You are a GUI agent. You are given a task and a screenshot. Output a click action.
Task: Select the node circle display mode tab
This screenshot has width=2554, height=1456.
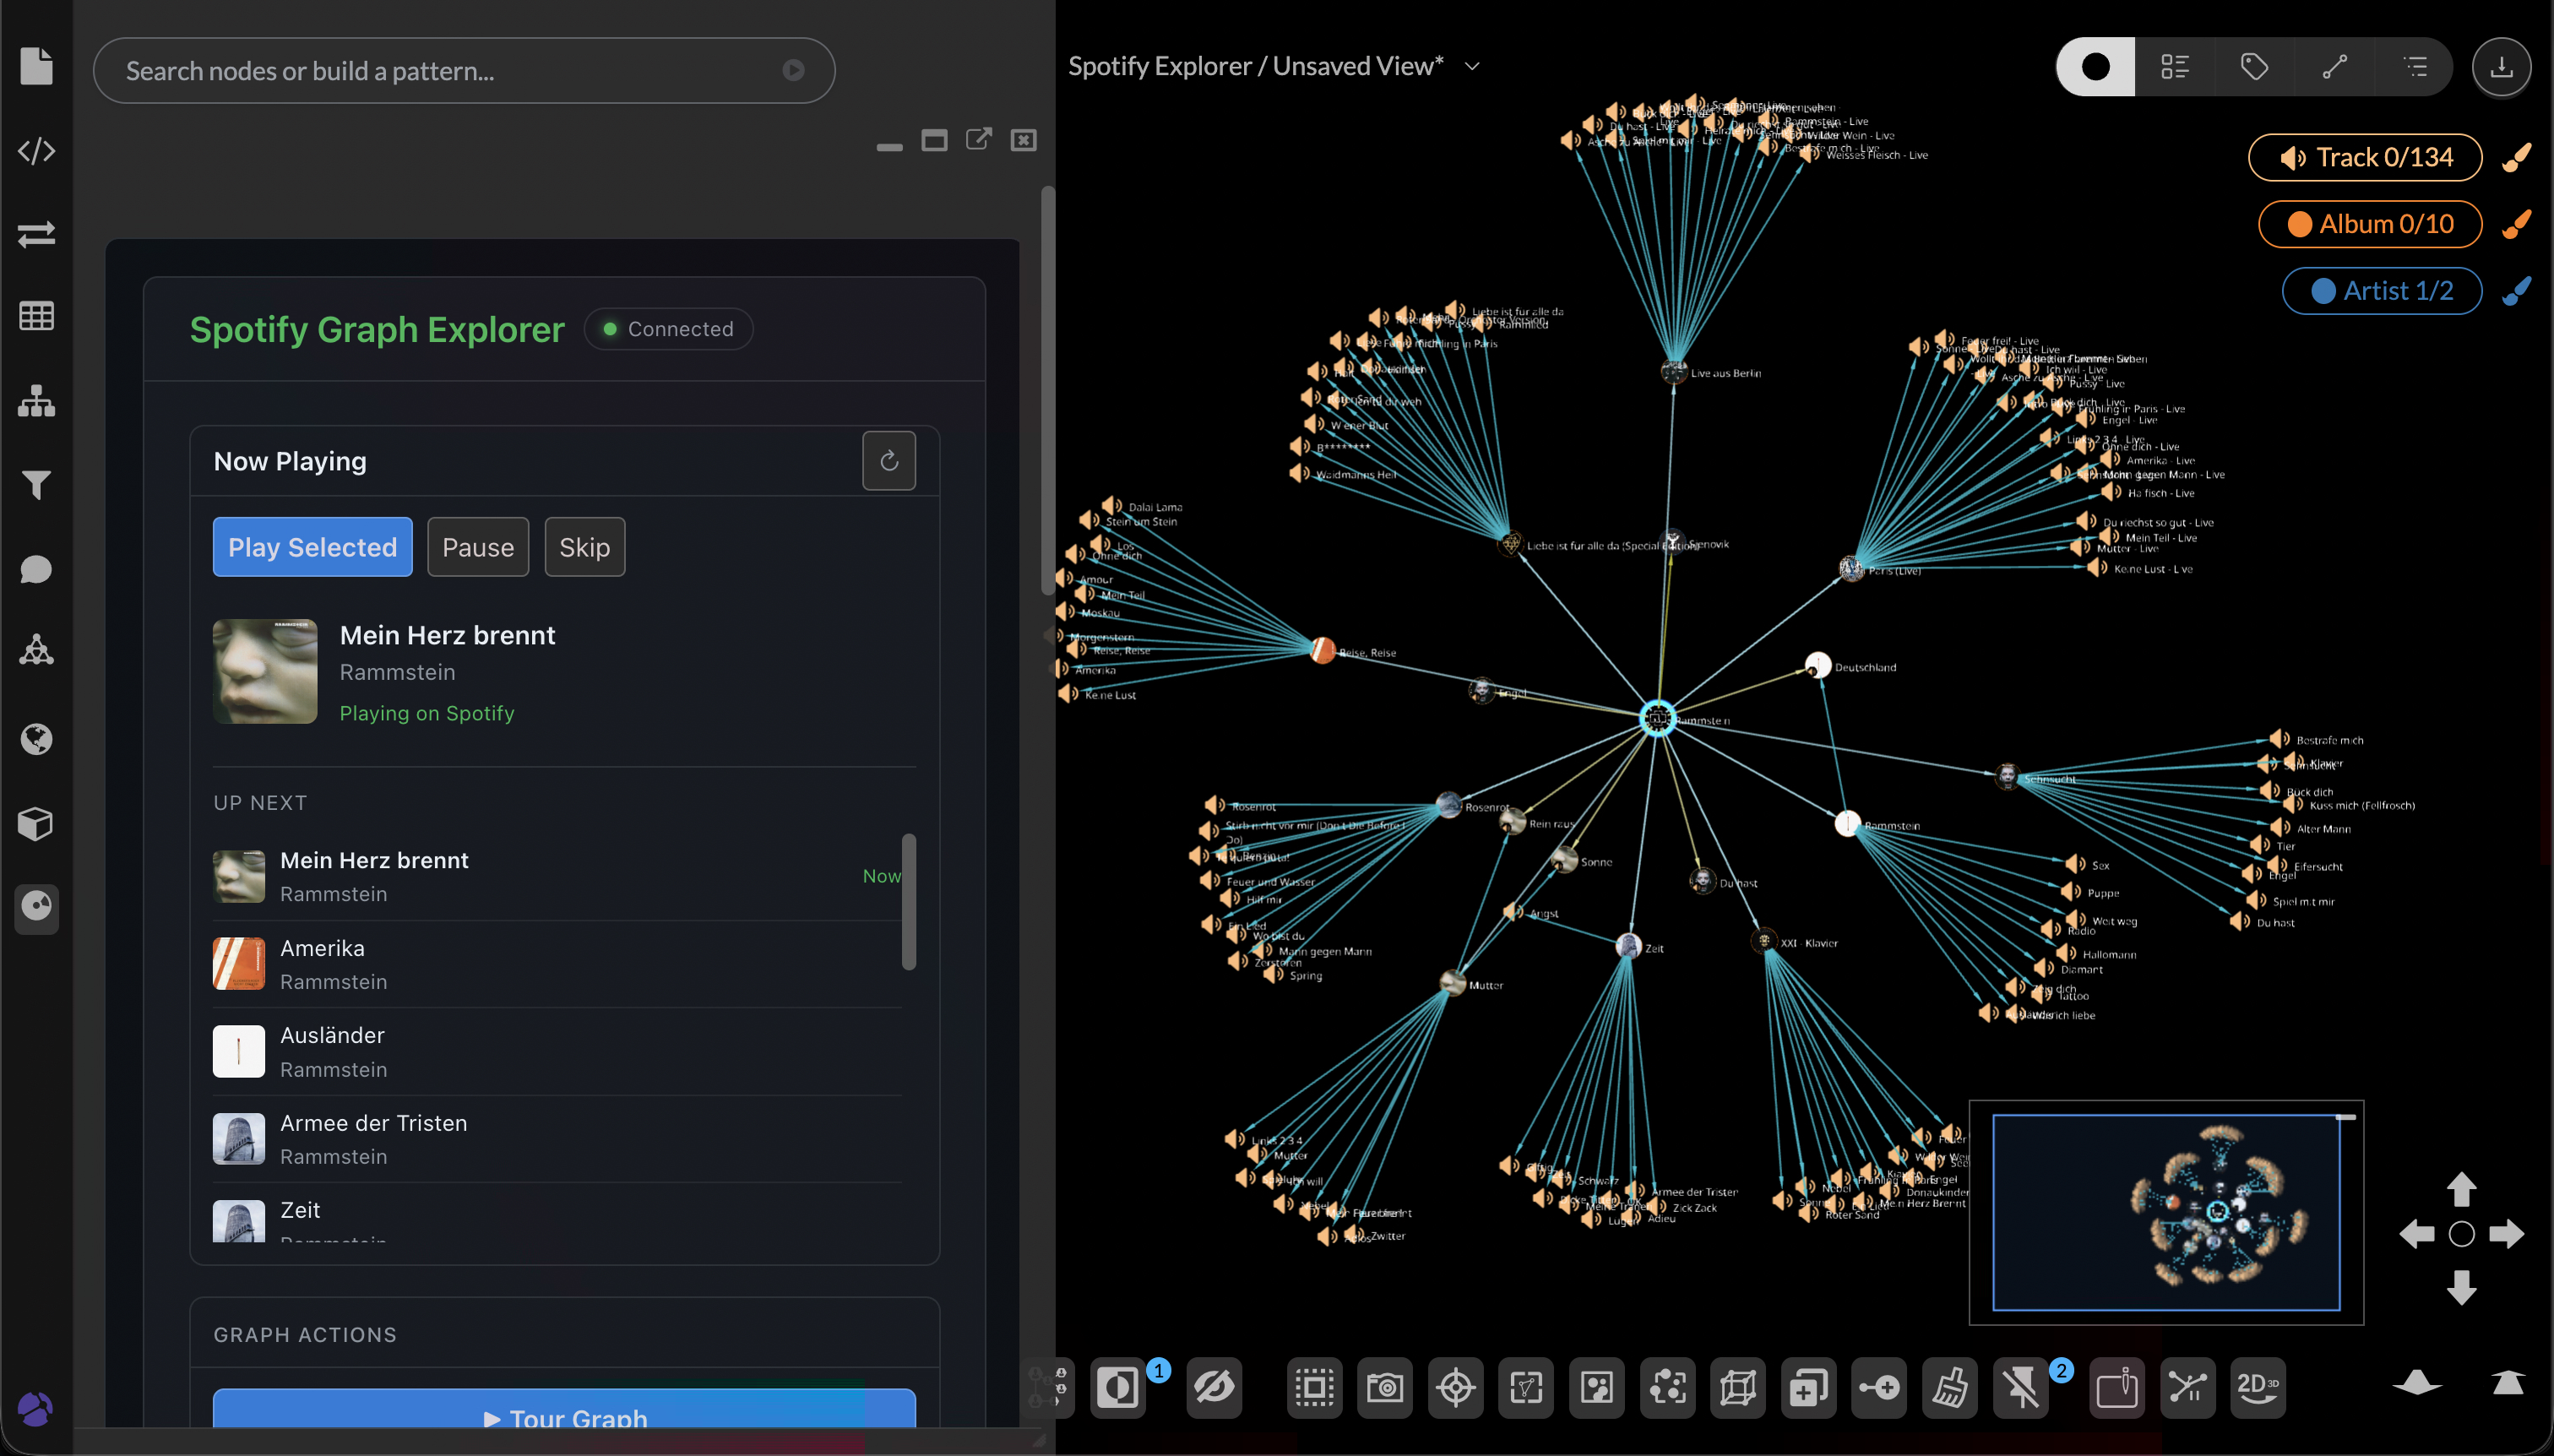pos(2096,67)
